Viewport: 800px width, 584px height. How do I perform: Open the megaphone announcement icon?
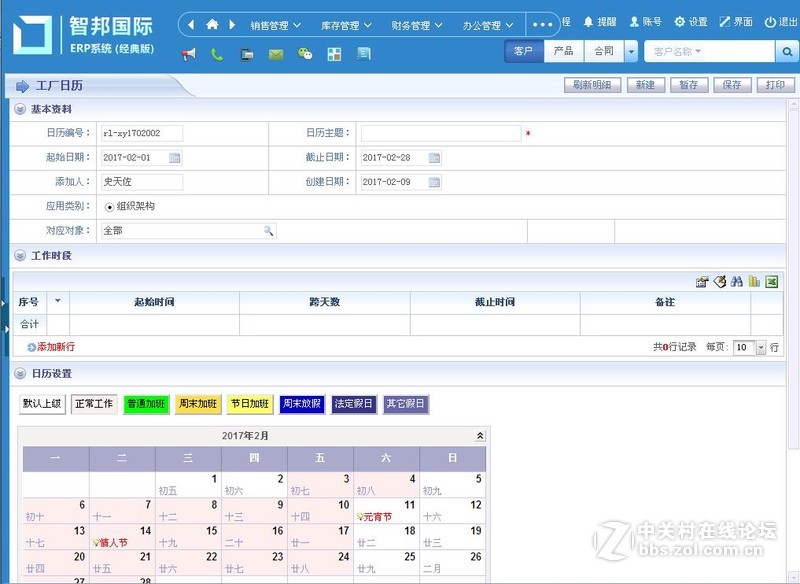click(x=189, y=54)
